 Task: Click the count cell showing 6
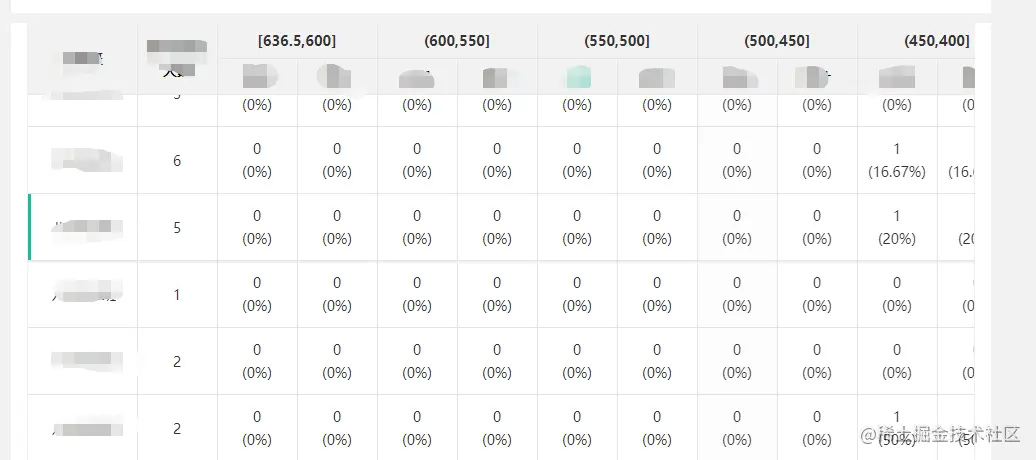tap(177, 160)
